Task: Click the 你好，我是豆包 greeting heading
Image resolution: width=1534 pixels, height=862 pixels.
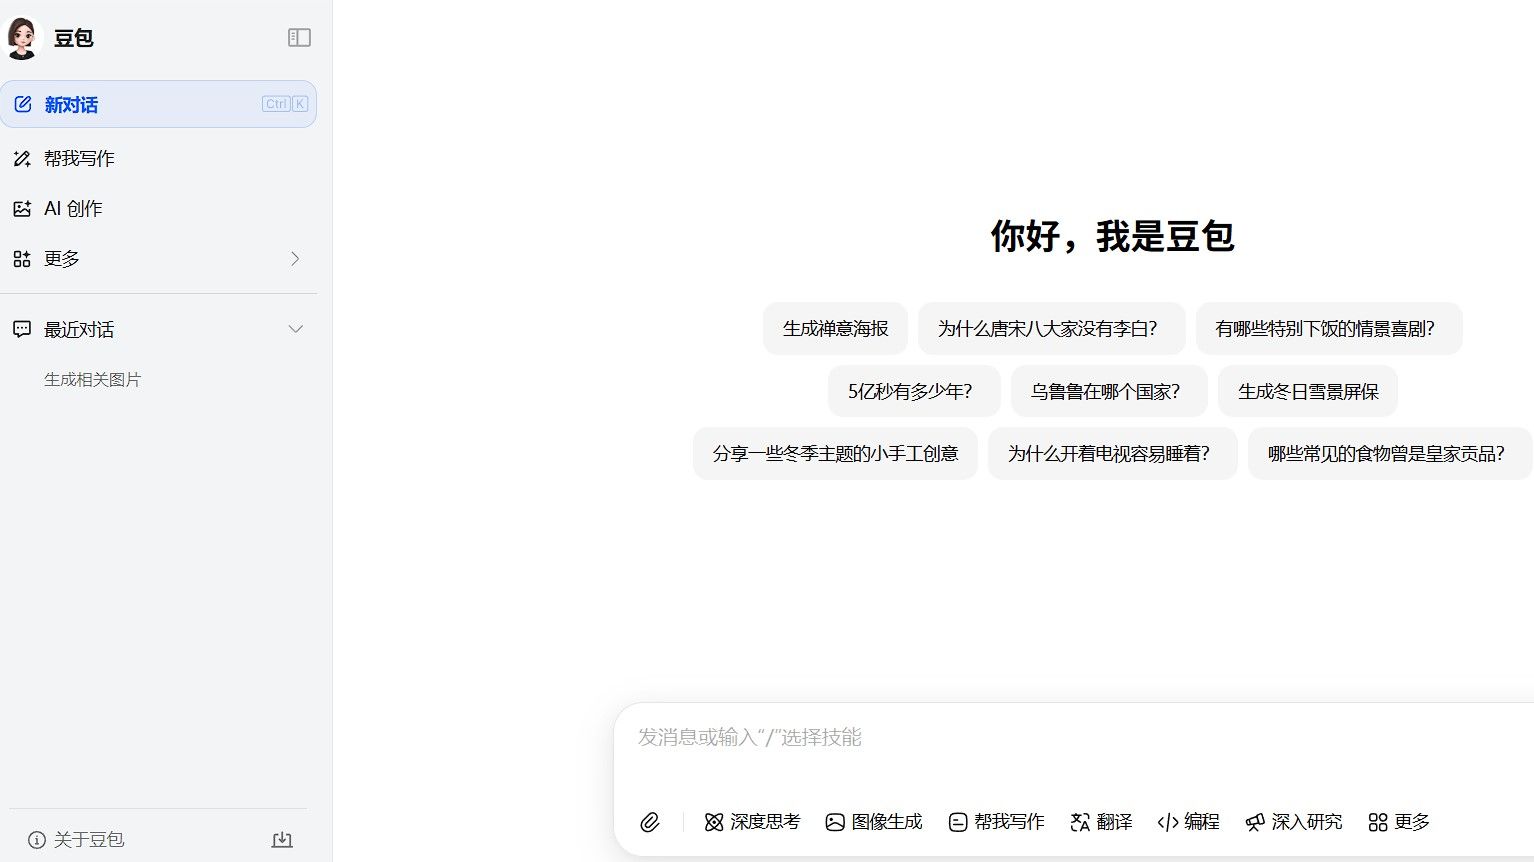Action: [1113, 237]
